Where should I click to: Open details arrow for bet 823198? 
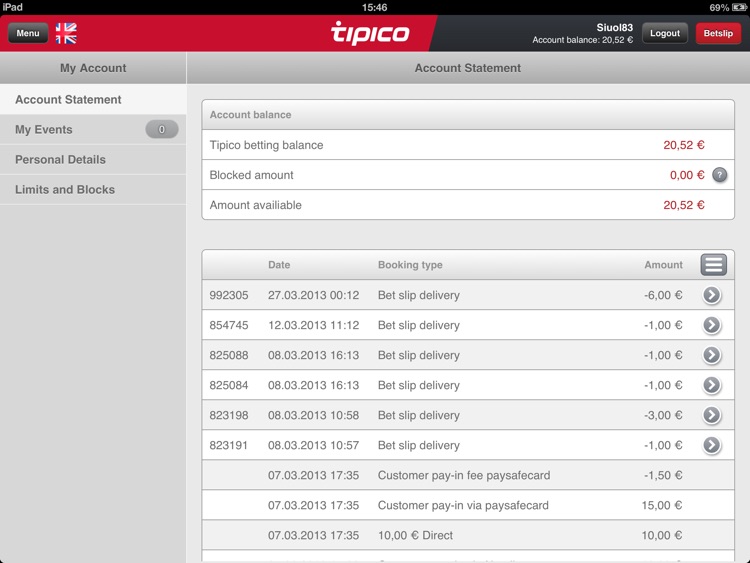click(712, 415)
